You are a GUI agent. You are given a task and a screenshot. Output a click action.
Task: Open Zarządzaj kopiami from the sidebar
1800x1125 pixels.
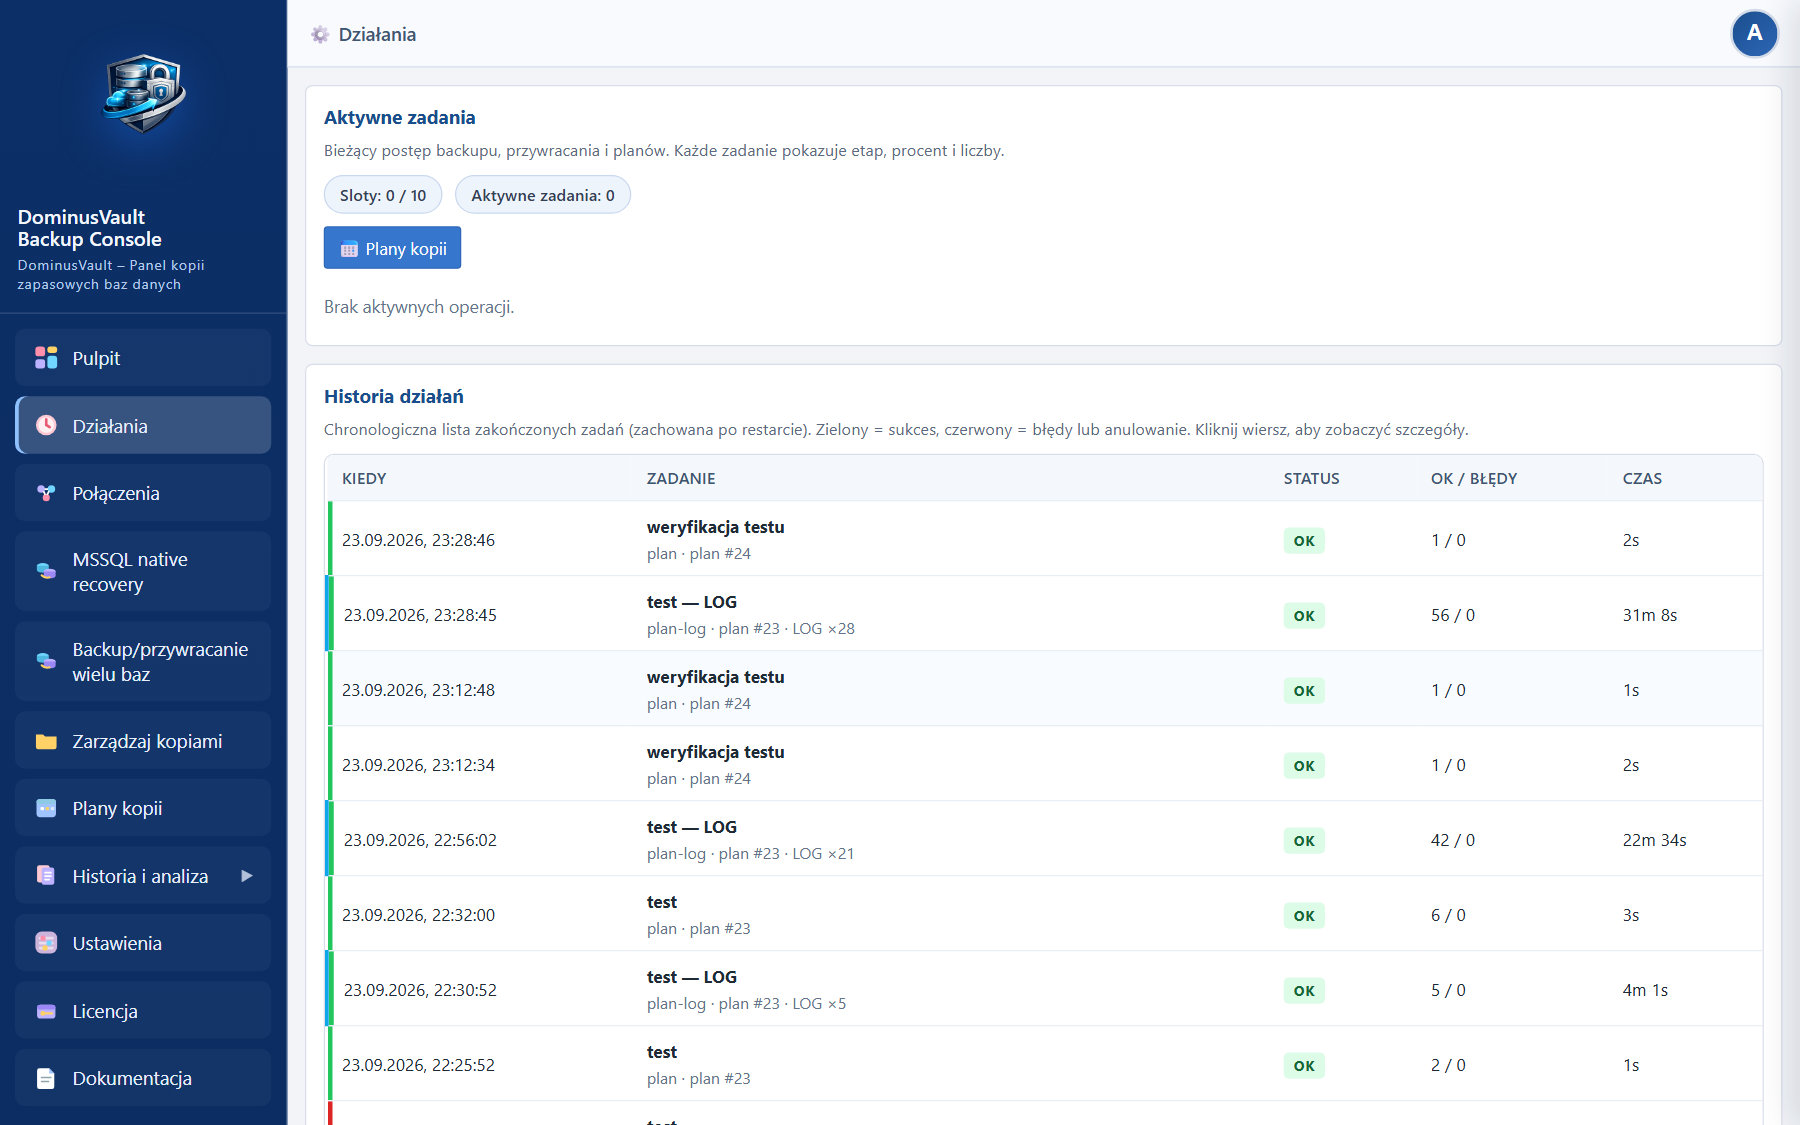pyautogui.click(x=143, y=741)
